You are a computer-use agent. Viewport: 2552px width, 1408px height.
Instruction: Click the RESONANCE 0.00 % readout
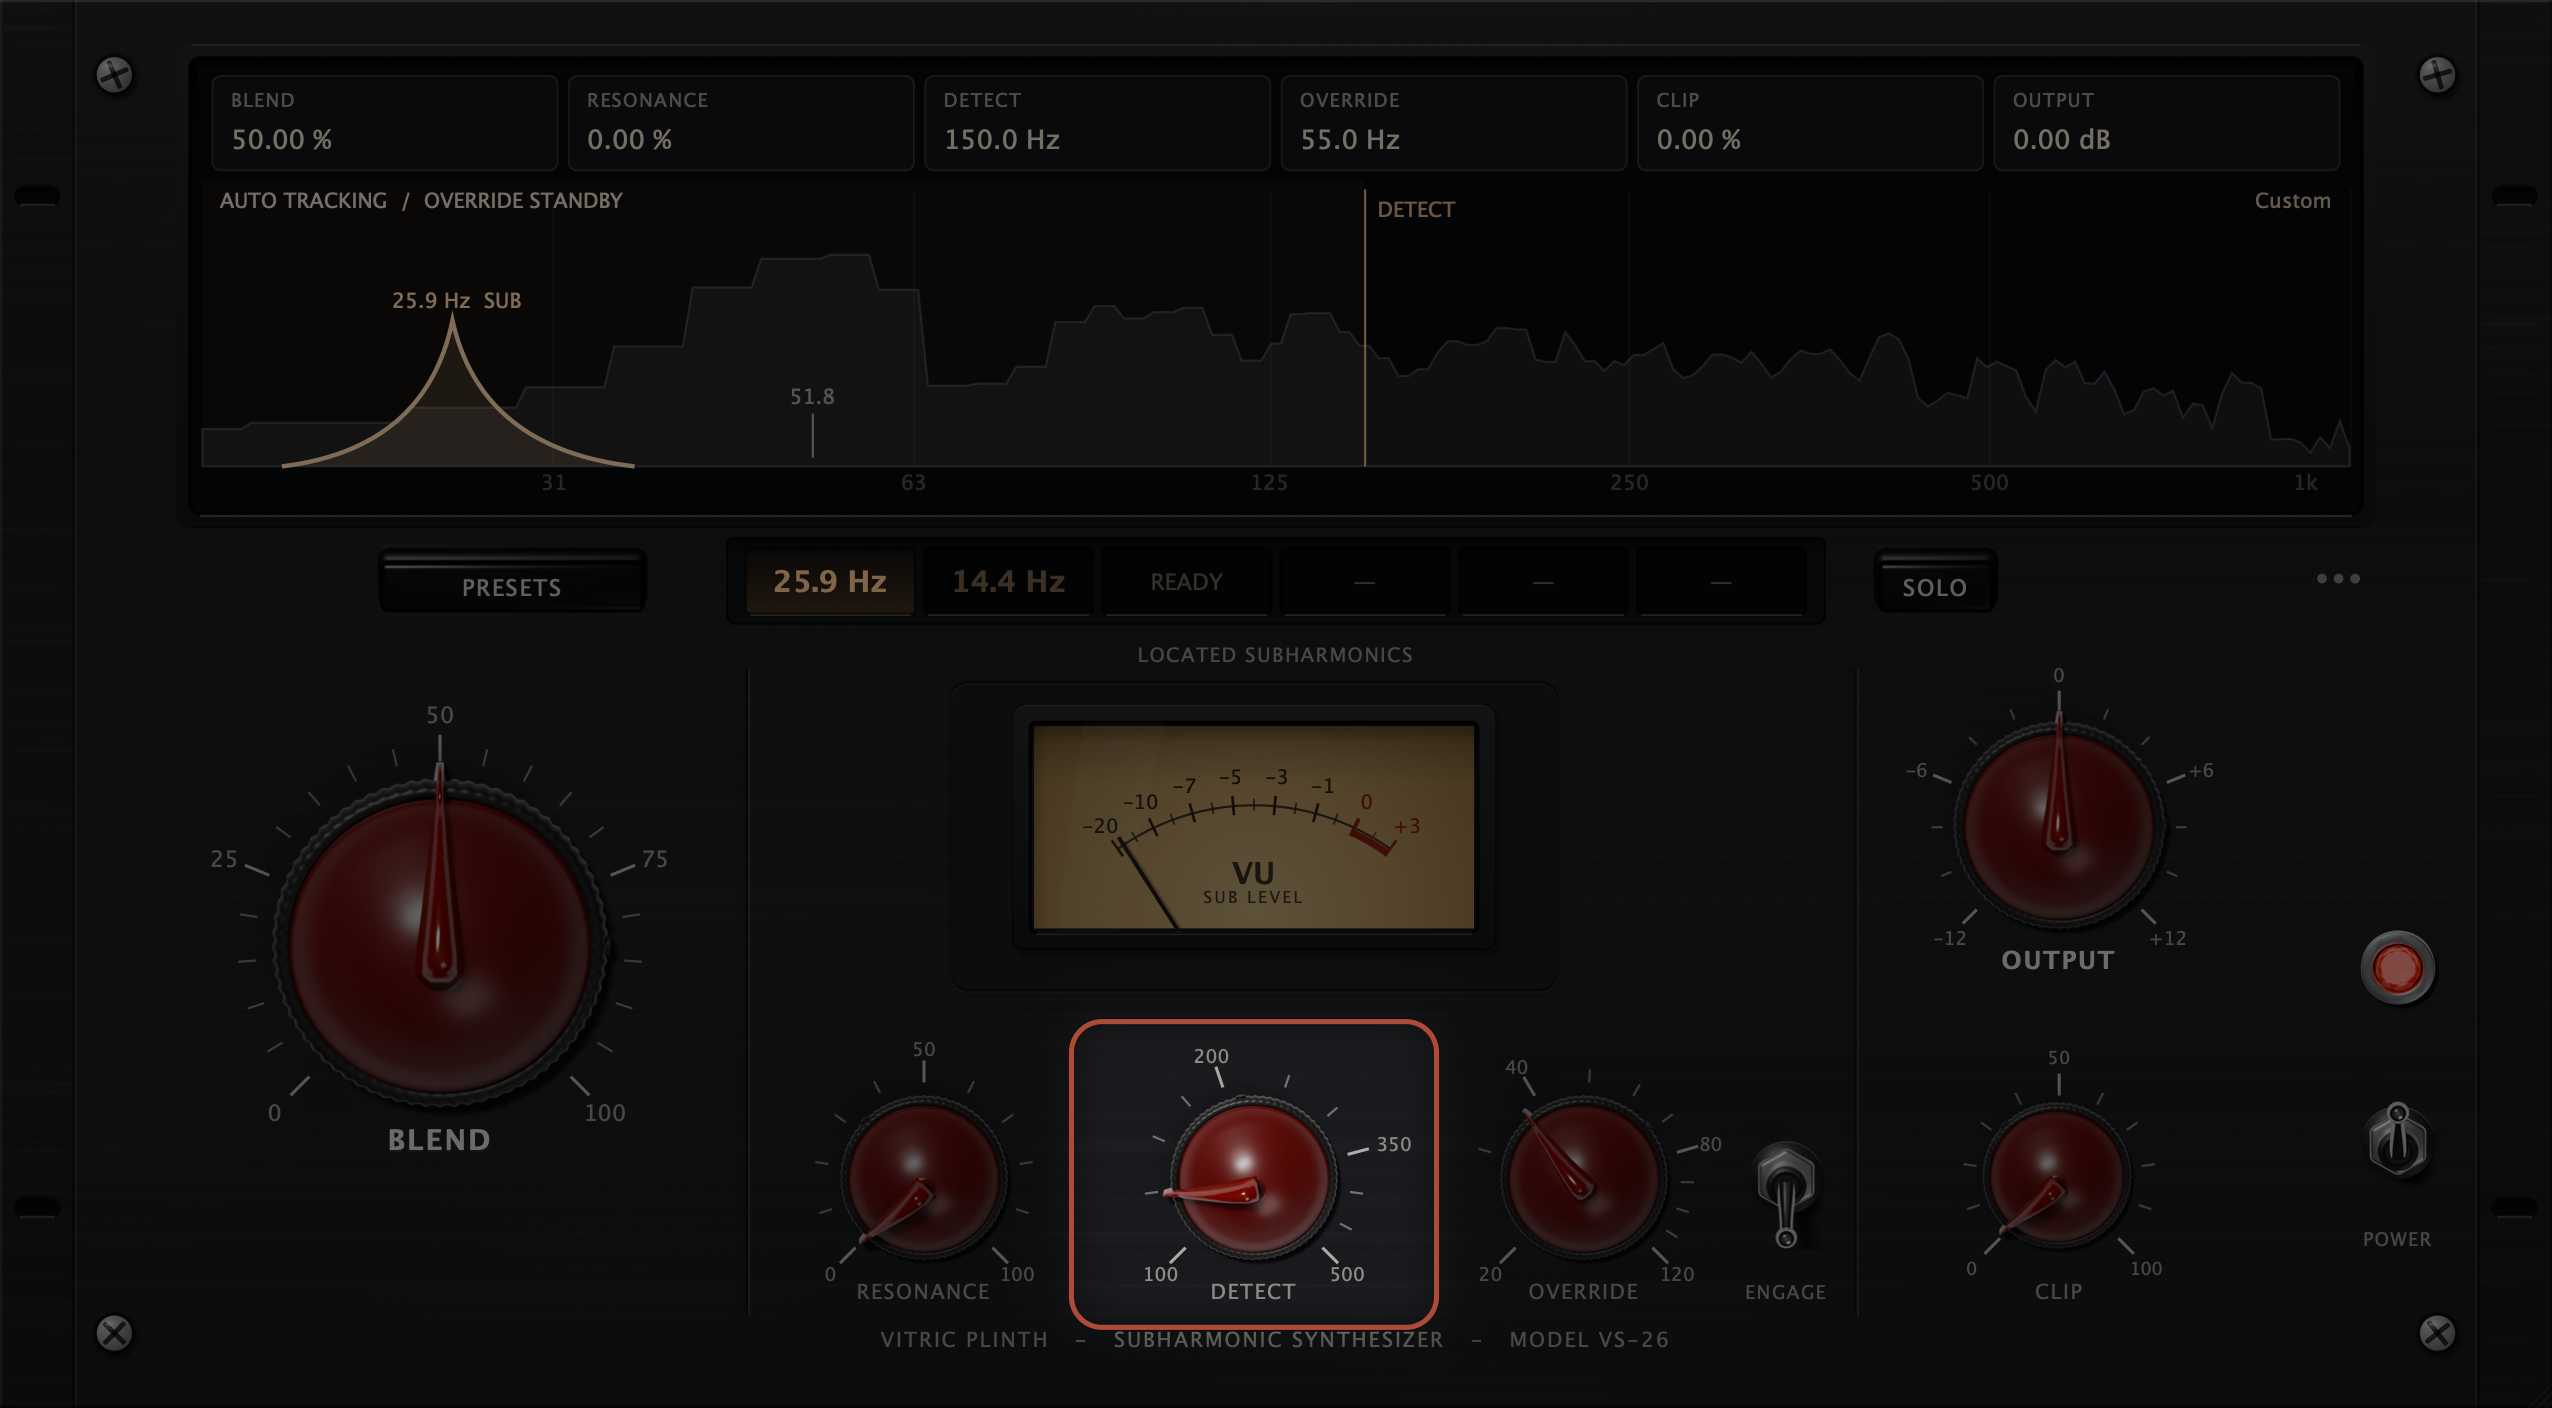(741, 123)
